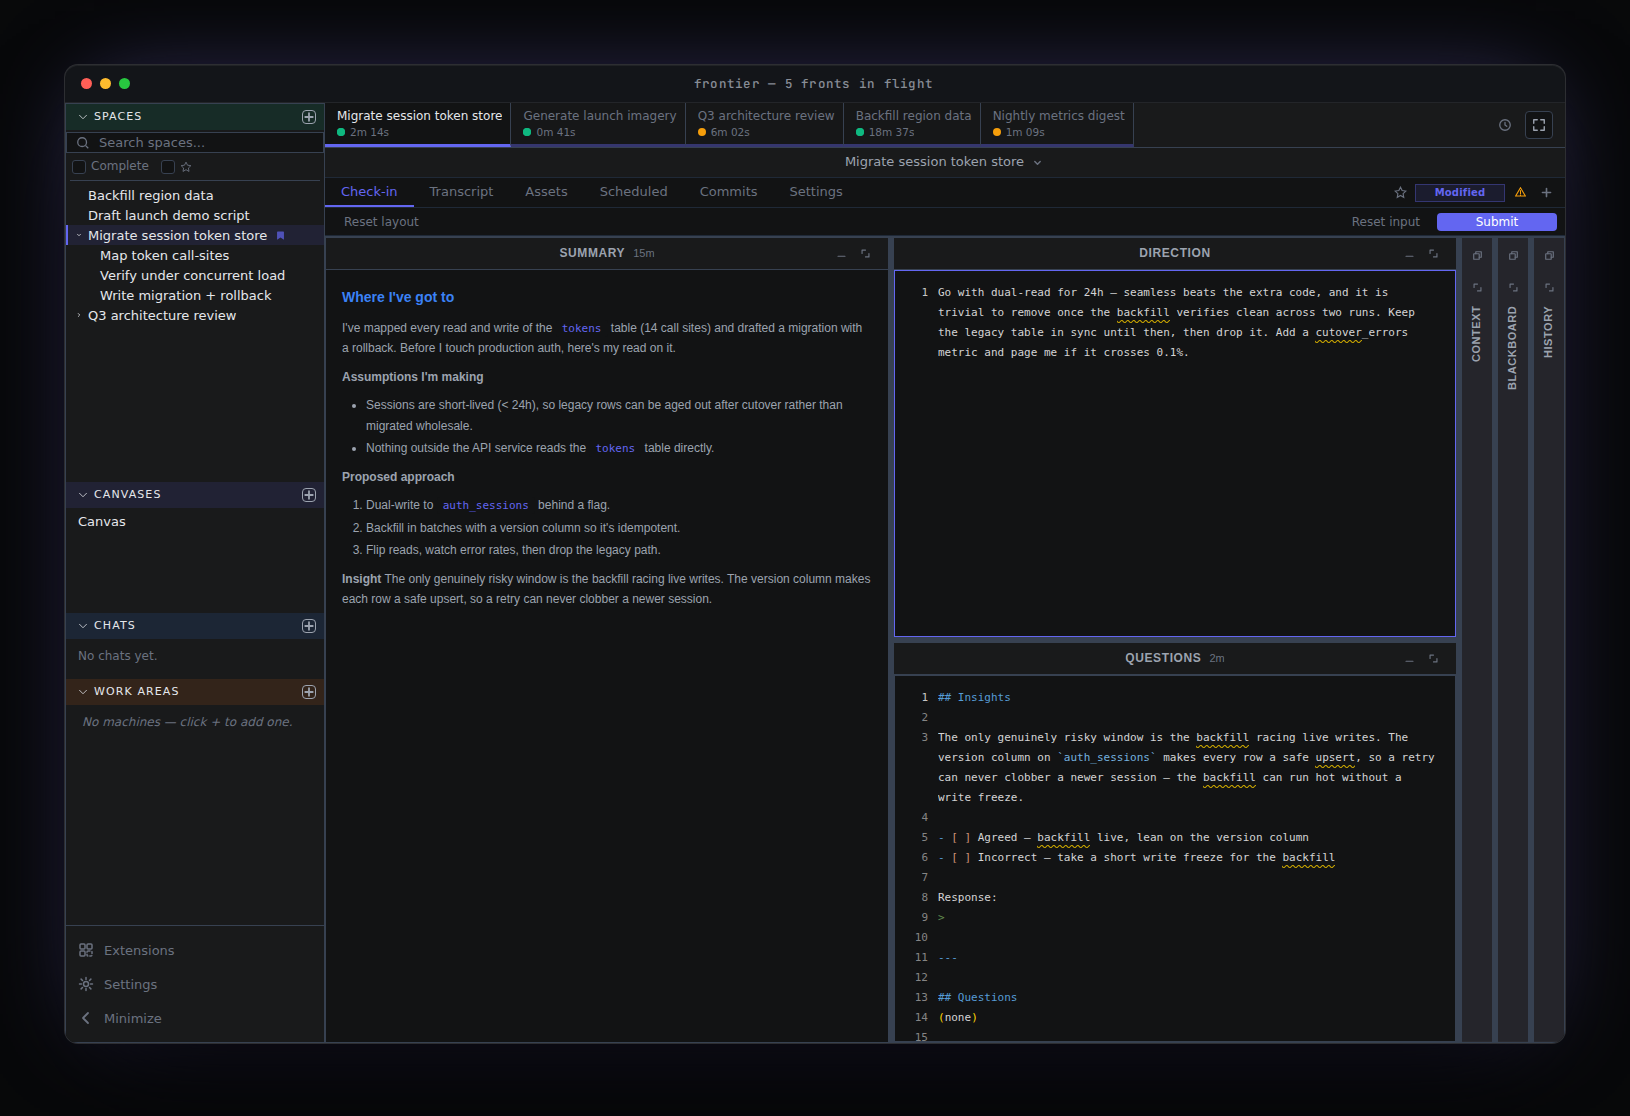Click into the DIRECTION text editor
Screen dimensions: 1630x1116
pos(1174,453)
